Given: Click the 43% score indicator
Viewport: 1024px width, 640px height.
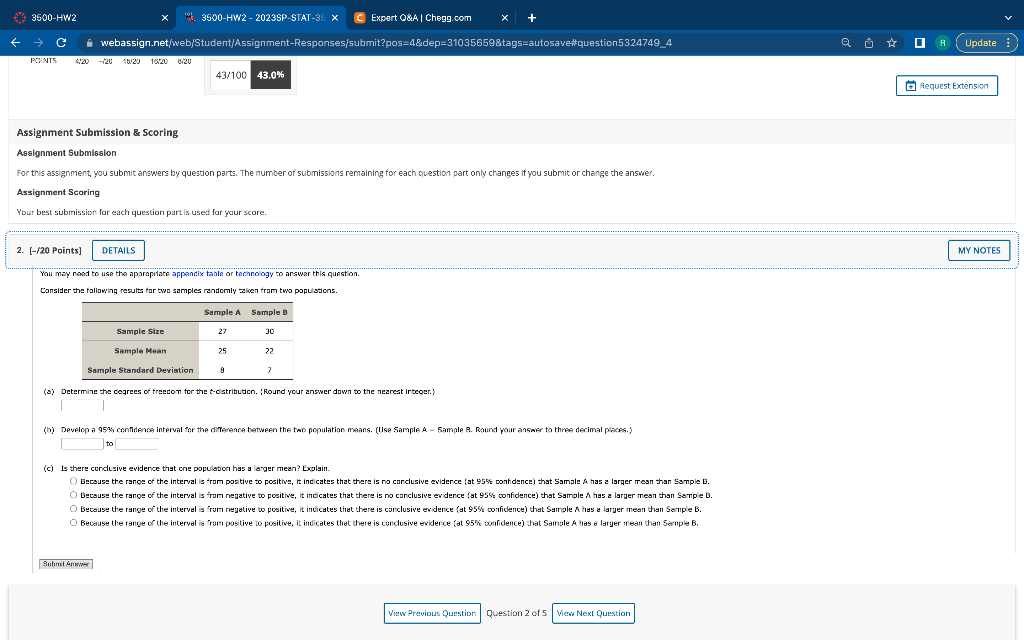Looking at the screenshot, I should tap(271, 74).
